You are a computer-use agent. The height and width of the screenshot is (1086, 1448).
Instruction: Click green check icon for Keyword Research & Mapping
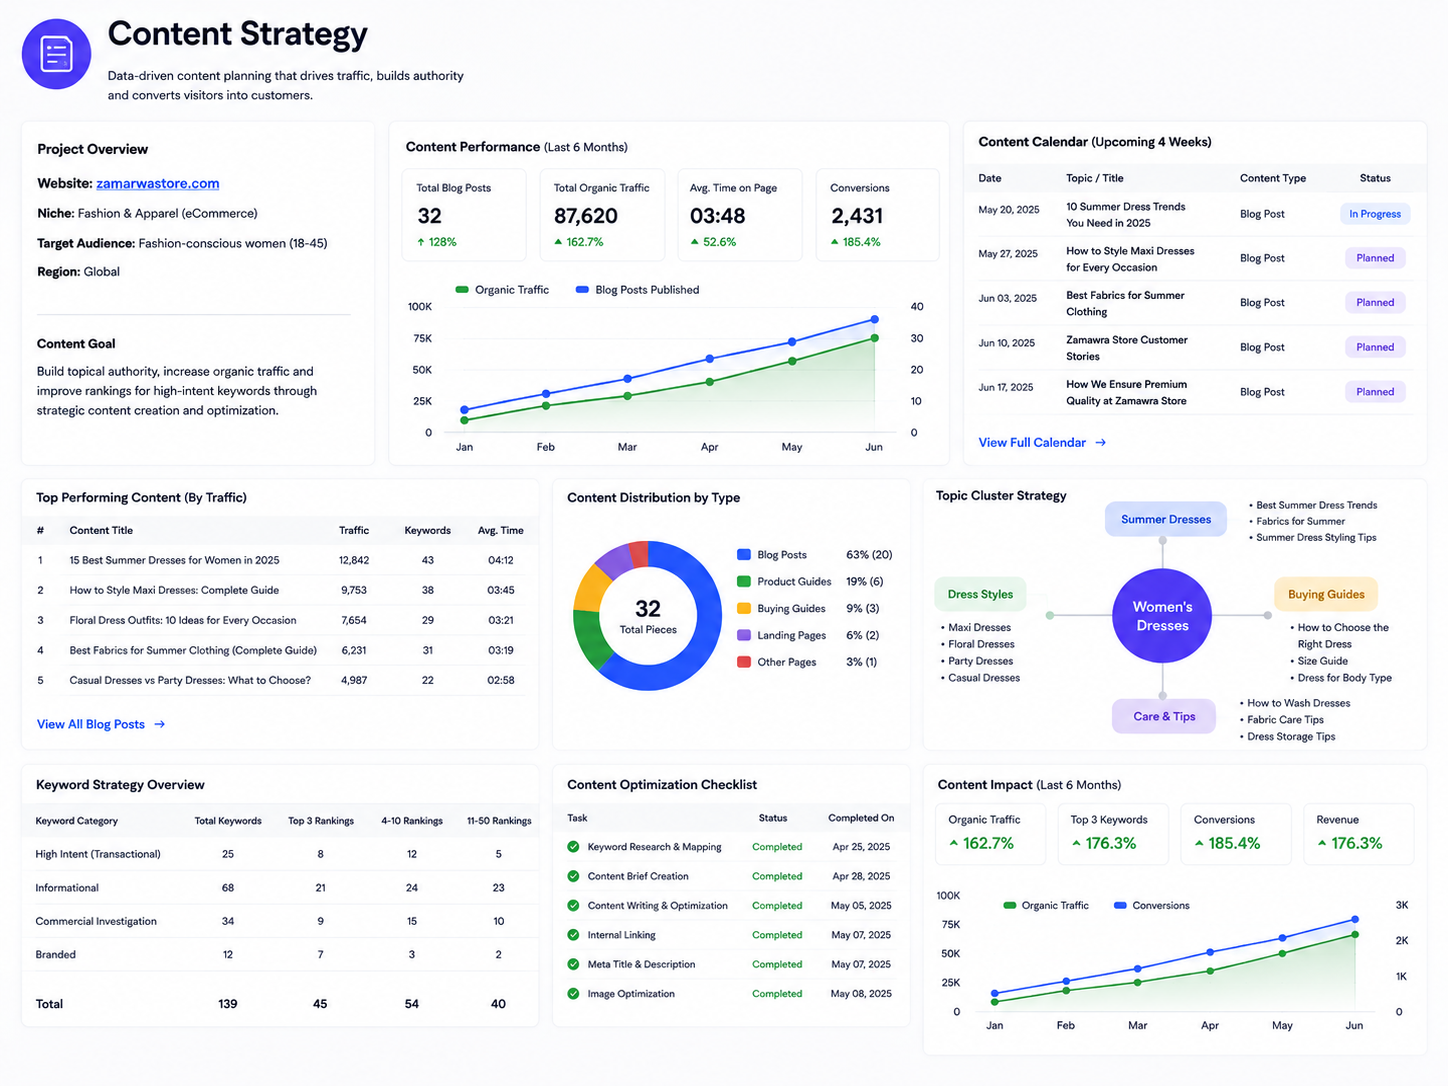573,846
